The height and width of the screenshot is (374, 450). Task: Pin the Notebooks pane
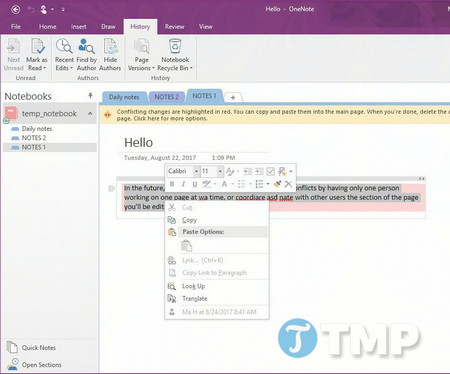coord(90,96)
